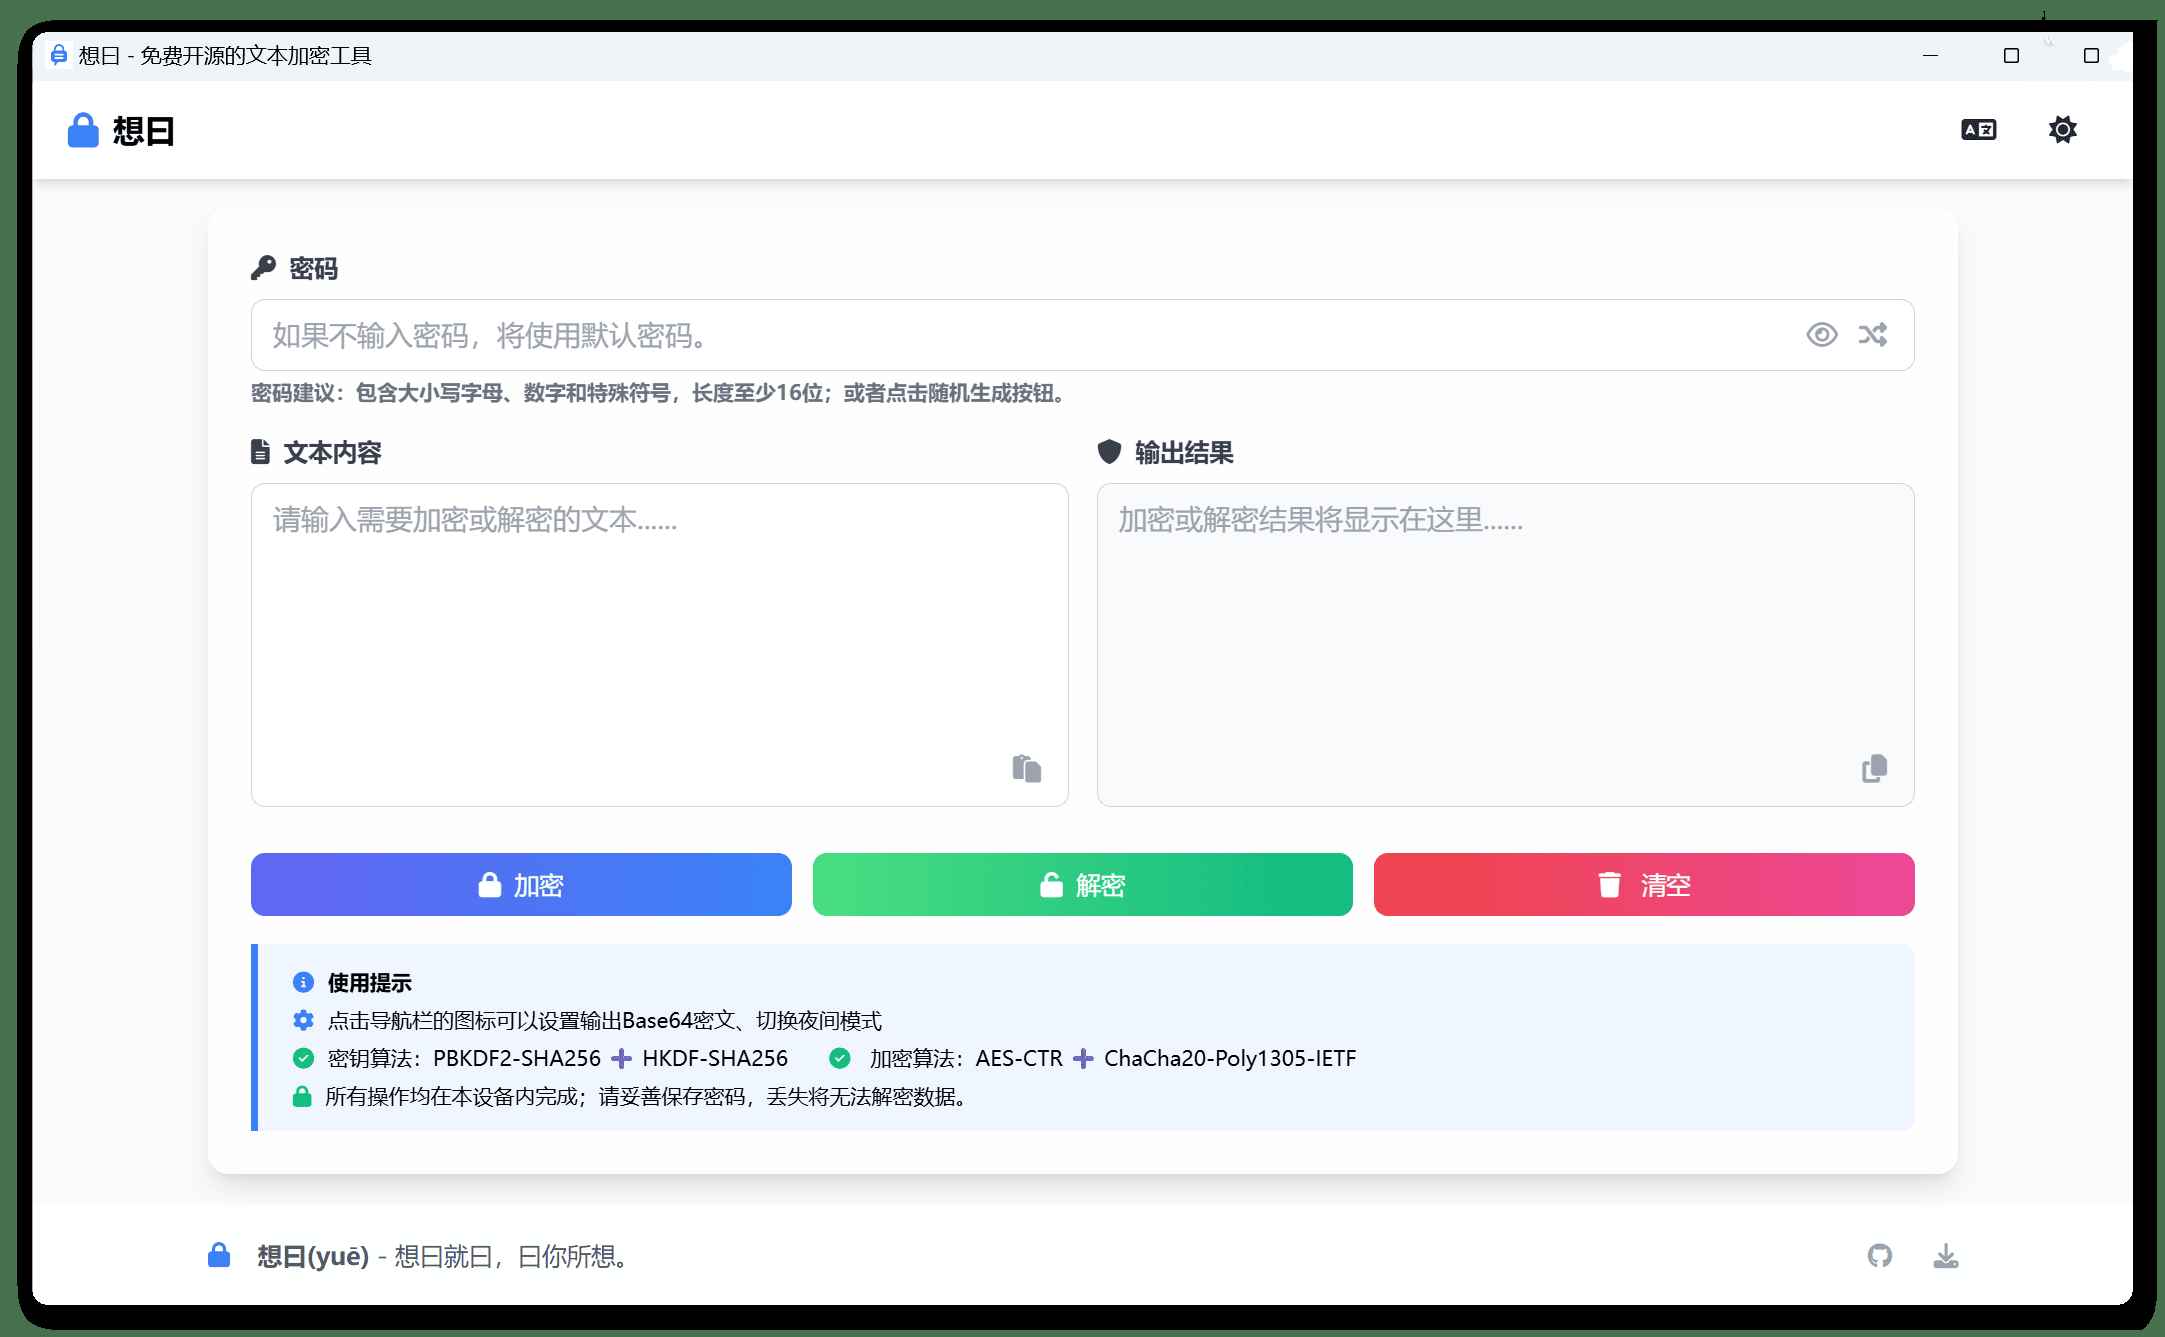Click the key icon next to 密码
Screen dimensions: 2165x1337
(263, 268)
